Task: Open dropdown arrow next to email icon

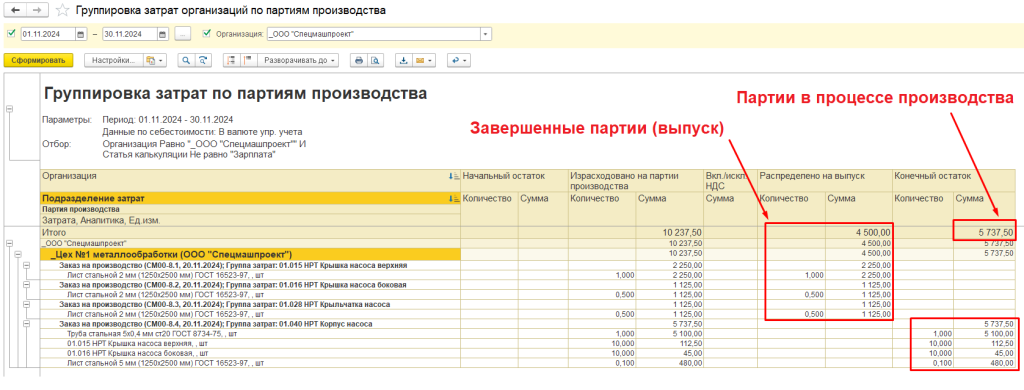Action: 431,60
